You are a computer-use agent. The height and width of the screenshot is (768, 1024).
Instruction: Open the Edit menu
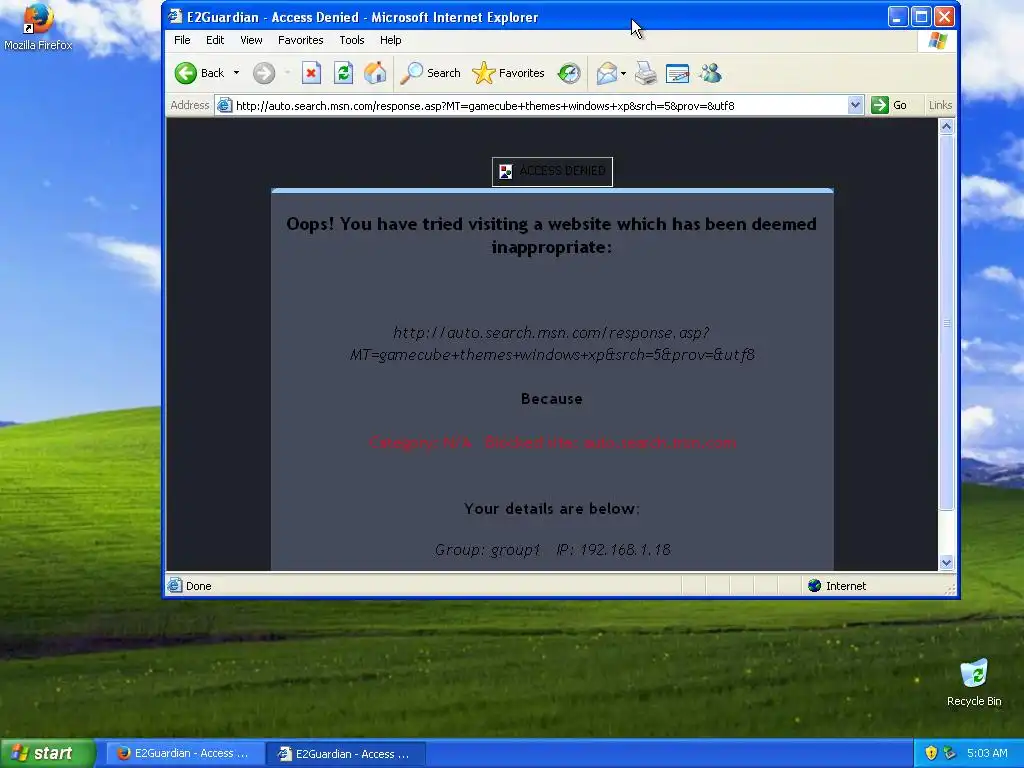(215, 40)
